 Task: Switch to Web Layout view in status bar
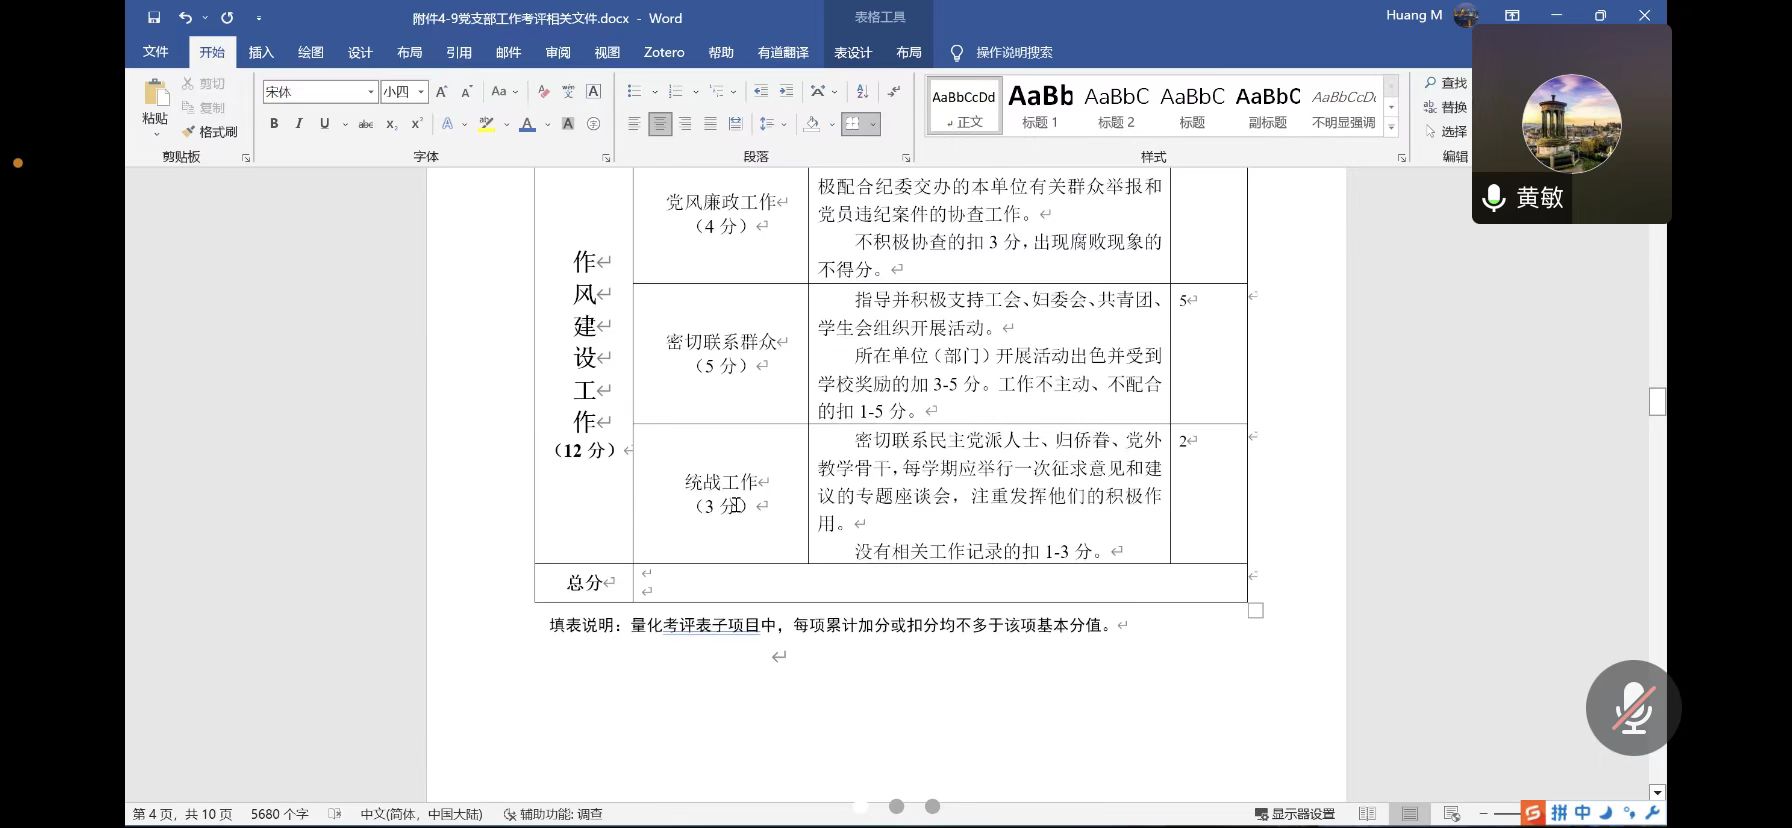coord(1452,814)
